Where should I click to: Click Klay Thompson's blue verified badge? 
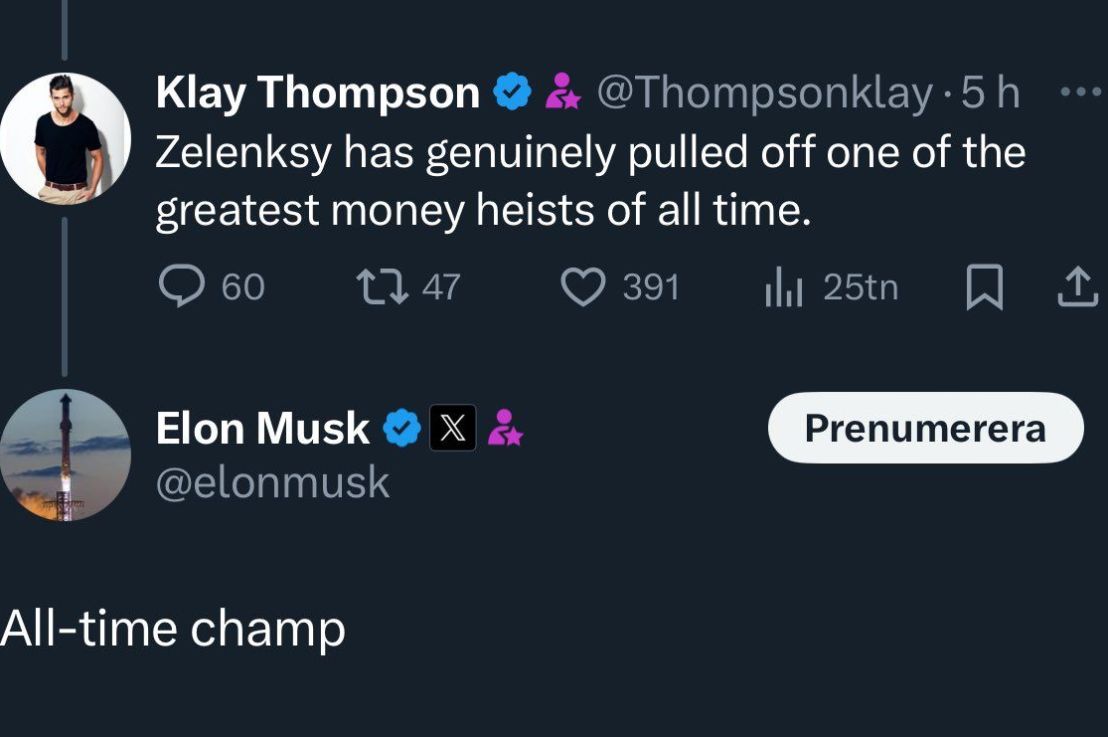coord(510,90)
